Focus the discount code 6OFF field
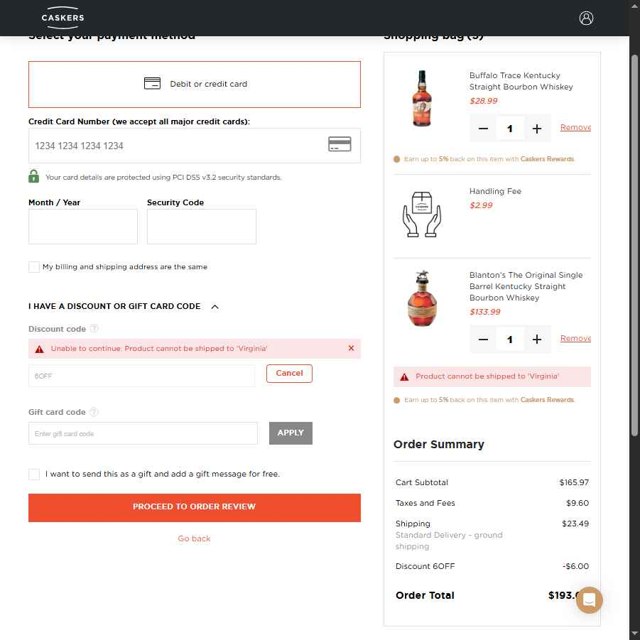 coord(142,376)
